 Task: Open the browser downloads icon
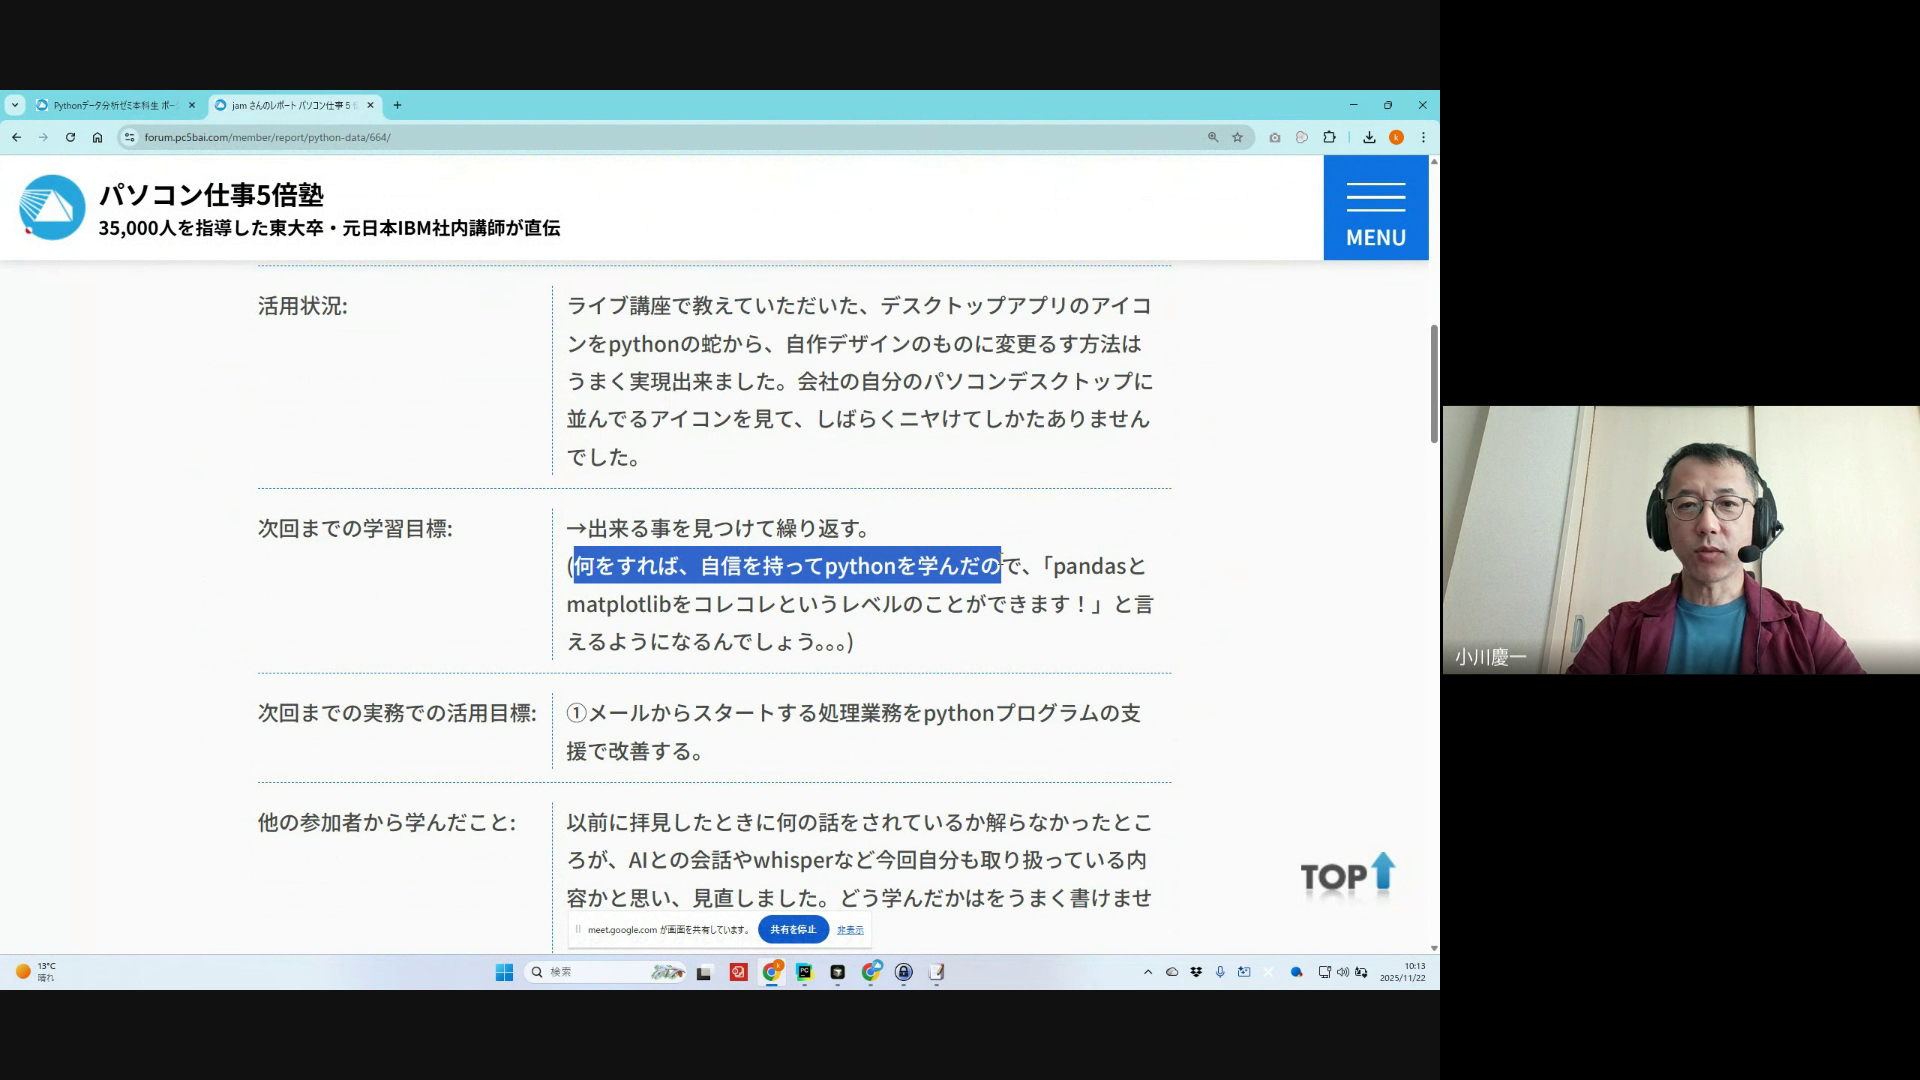coord(1369,138)
